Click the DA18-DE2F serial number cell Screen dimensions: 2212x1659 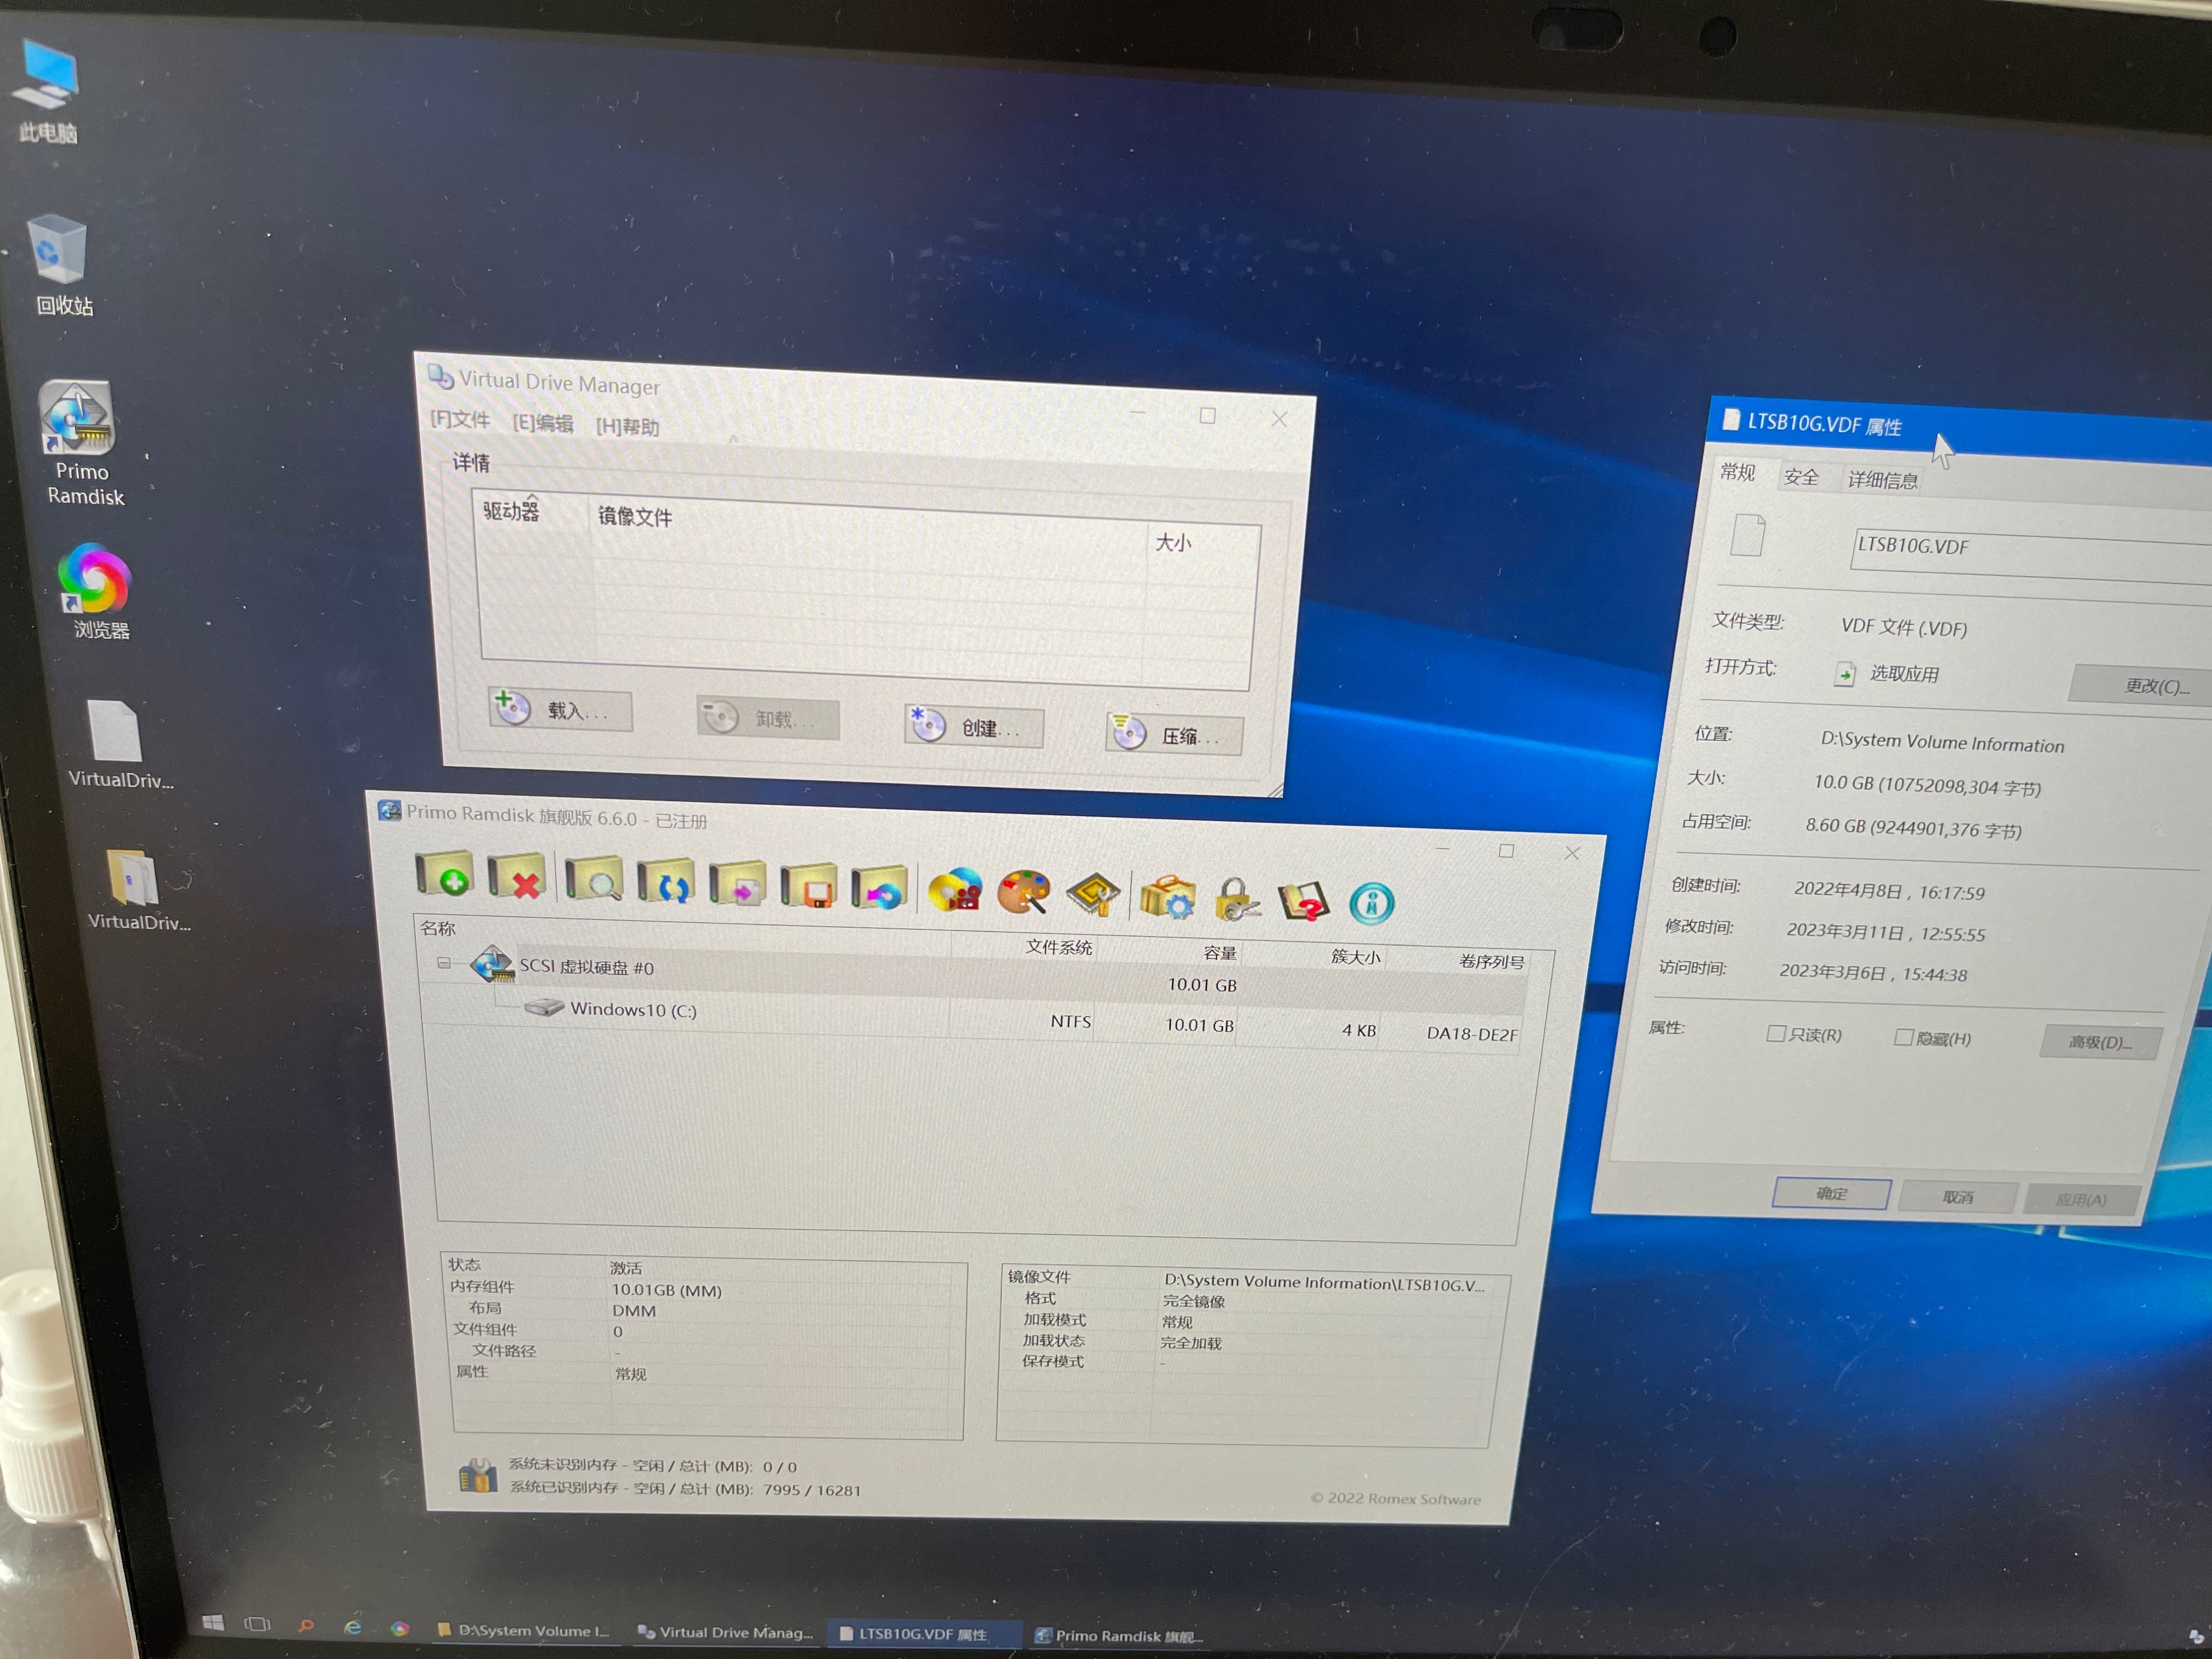[x=1471, y=1034]
